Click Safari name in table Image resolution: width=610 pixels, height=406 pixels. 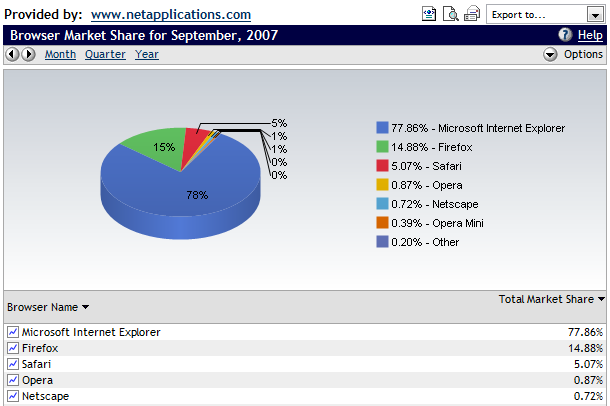tap(36, 364)
